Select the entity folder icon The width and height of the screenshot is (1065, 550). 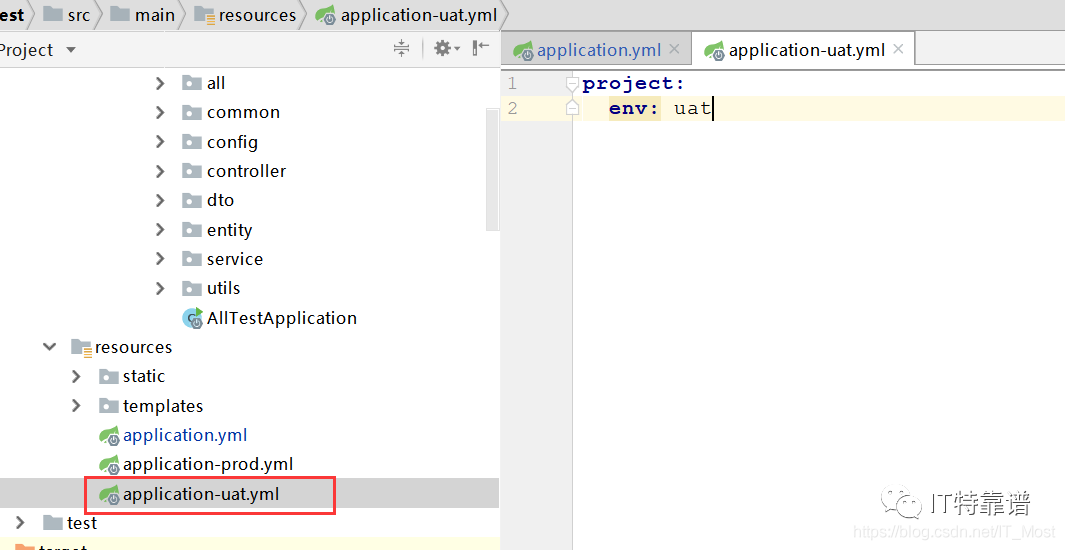pos(192,230)
